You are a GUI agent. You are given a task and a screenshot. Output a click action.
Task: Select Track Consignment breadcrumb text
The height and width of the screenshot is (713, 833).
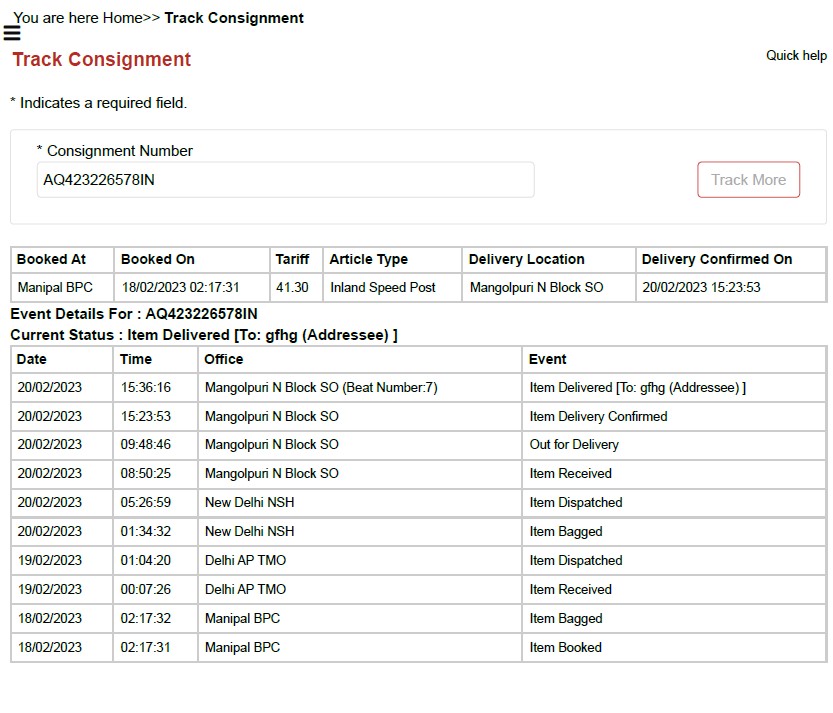coord(234,18)
